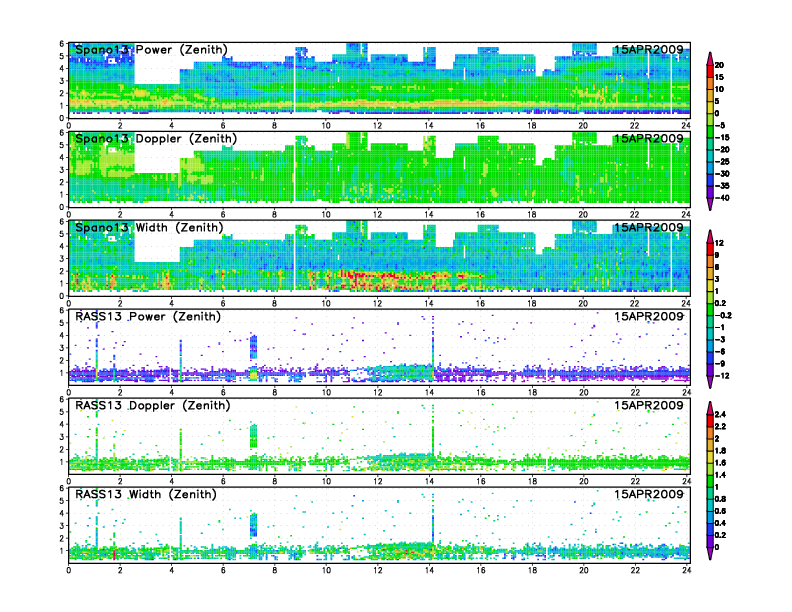
Task: Click the '-12' label on the middle colorbar
Action: point(722,376)
